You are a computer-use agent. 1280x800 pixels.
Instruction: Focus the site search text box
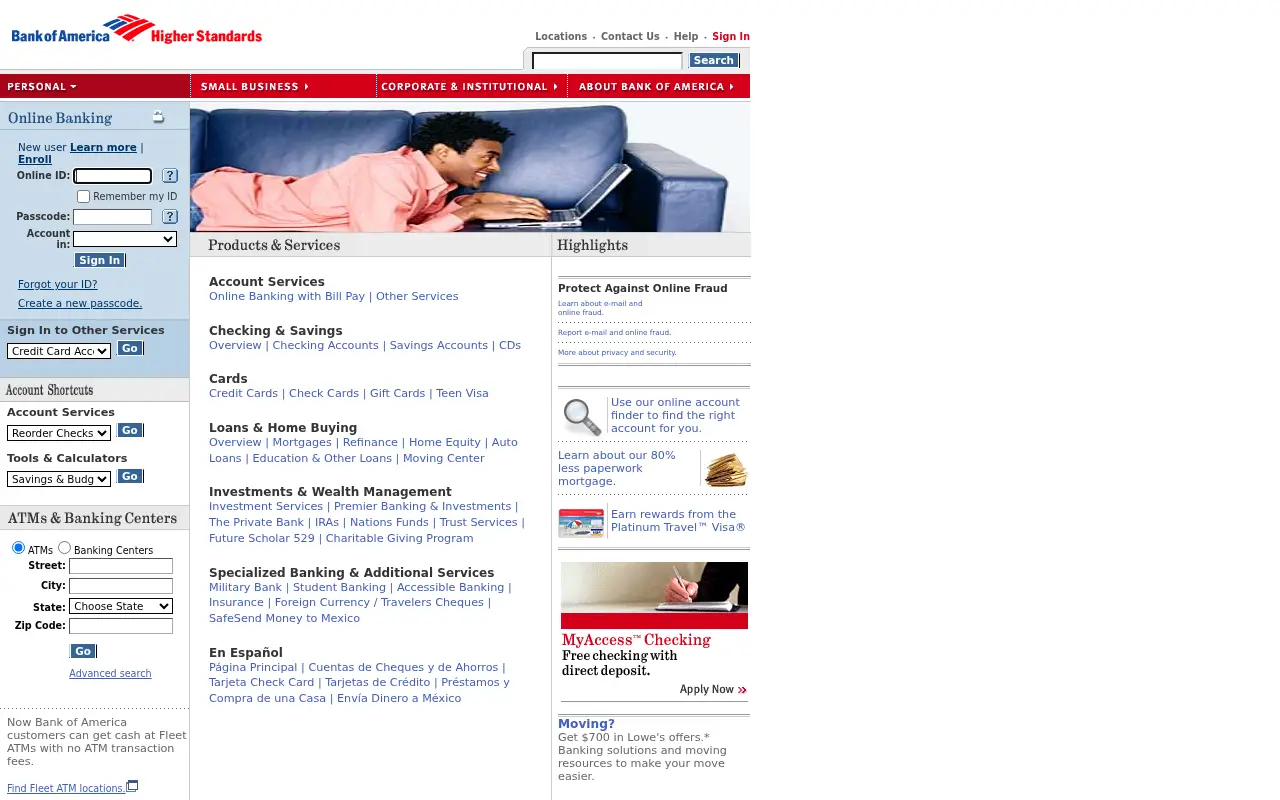607,61
